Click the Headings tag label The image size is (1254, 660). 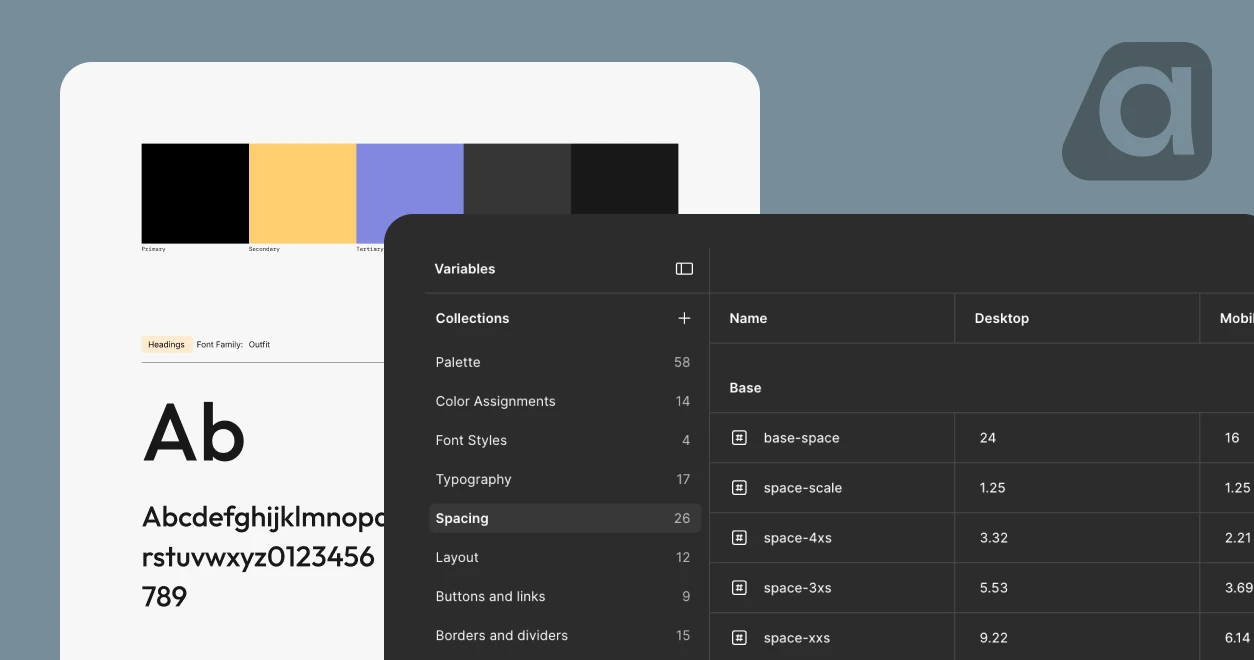[x=166, y=344]
